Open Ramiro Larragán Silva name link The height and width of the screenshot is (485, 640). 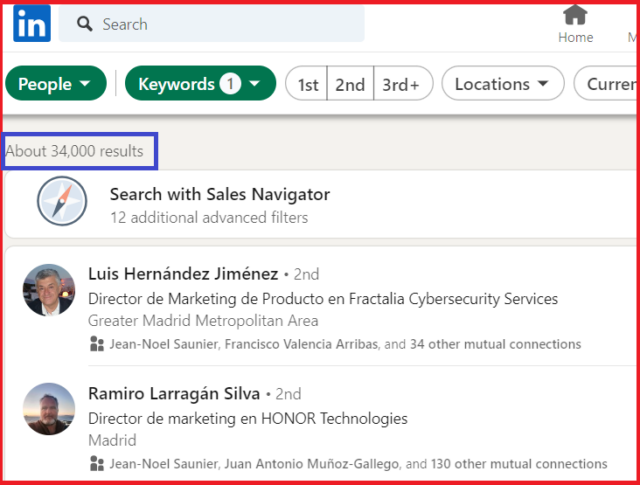tap(174, 394)
